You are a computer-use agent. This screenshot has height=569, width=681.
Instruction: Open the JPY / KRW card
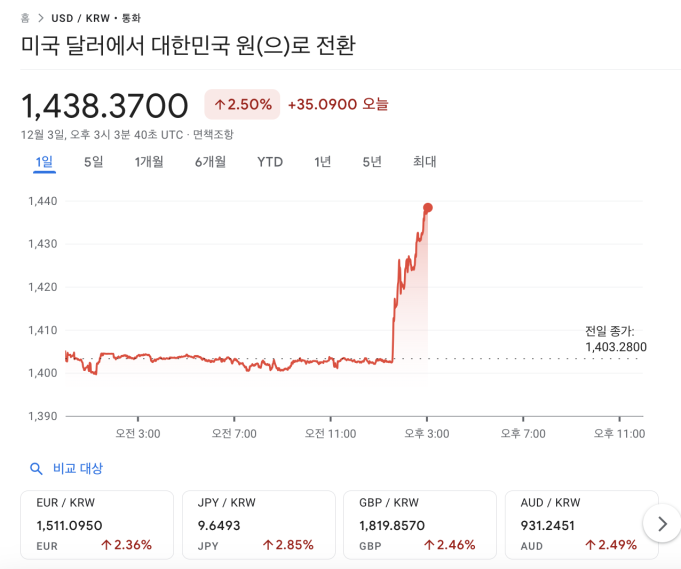click(259, 524)
